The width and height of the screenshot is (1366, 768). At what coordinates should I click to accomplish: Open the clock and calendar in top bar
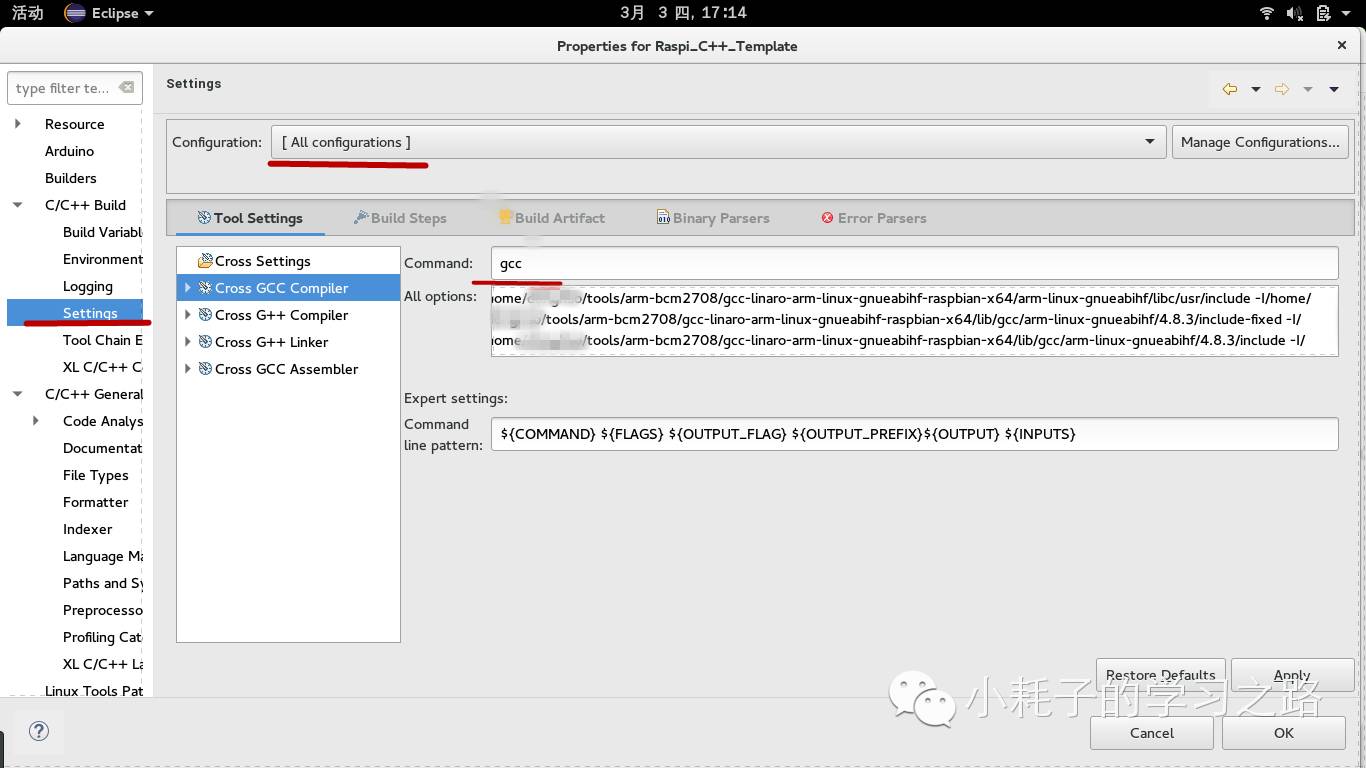[683, 13]
